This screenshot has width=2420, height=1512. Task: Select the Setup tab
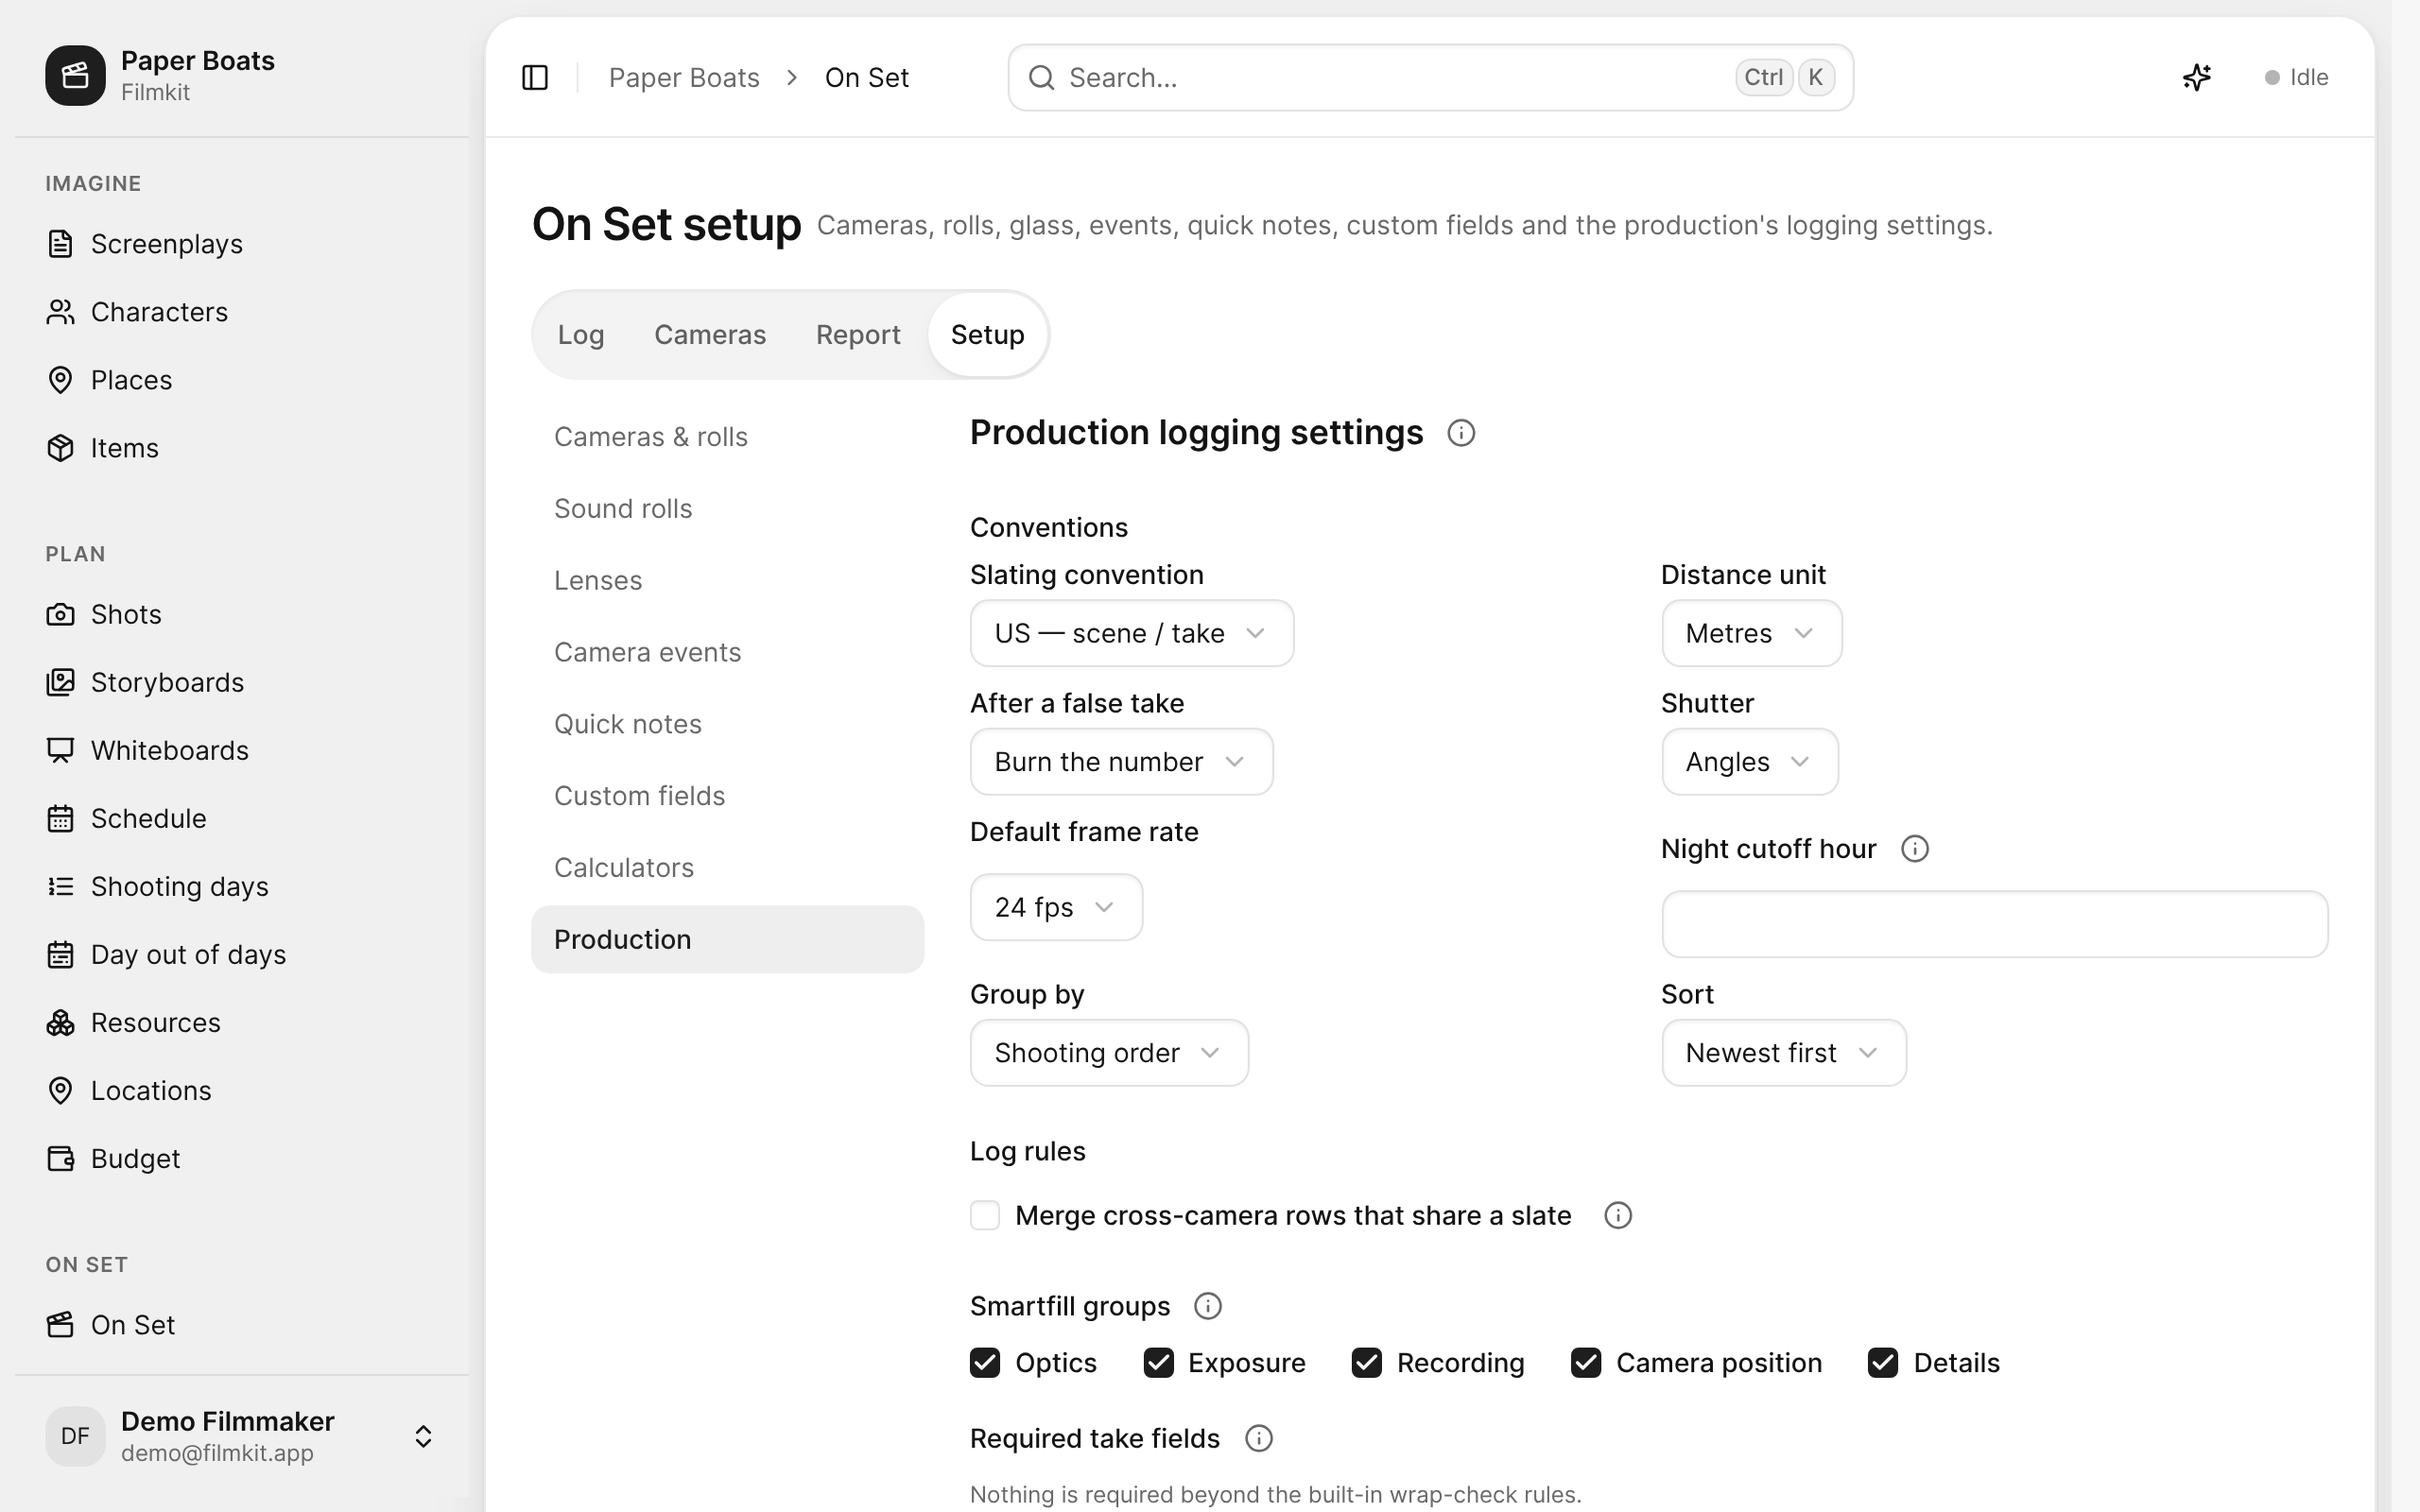[987, 334]
